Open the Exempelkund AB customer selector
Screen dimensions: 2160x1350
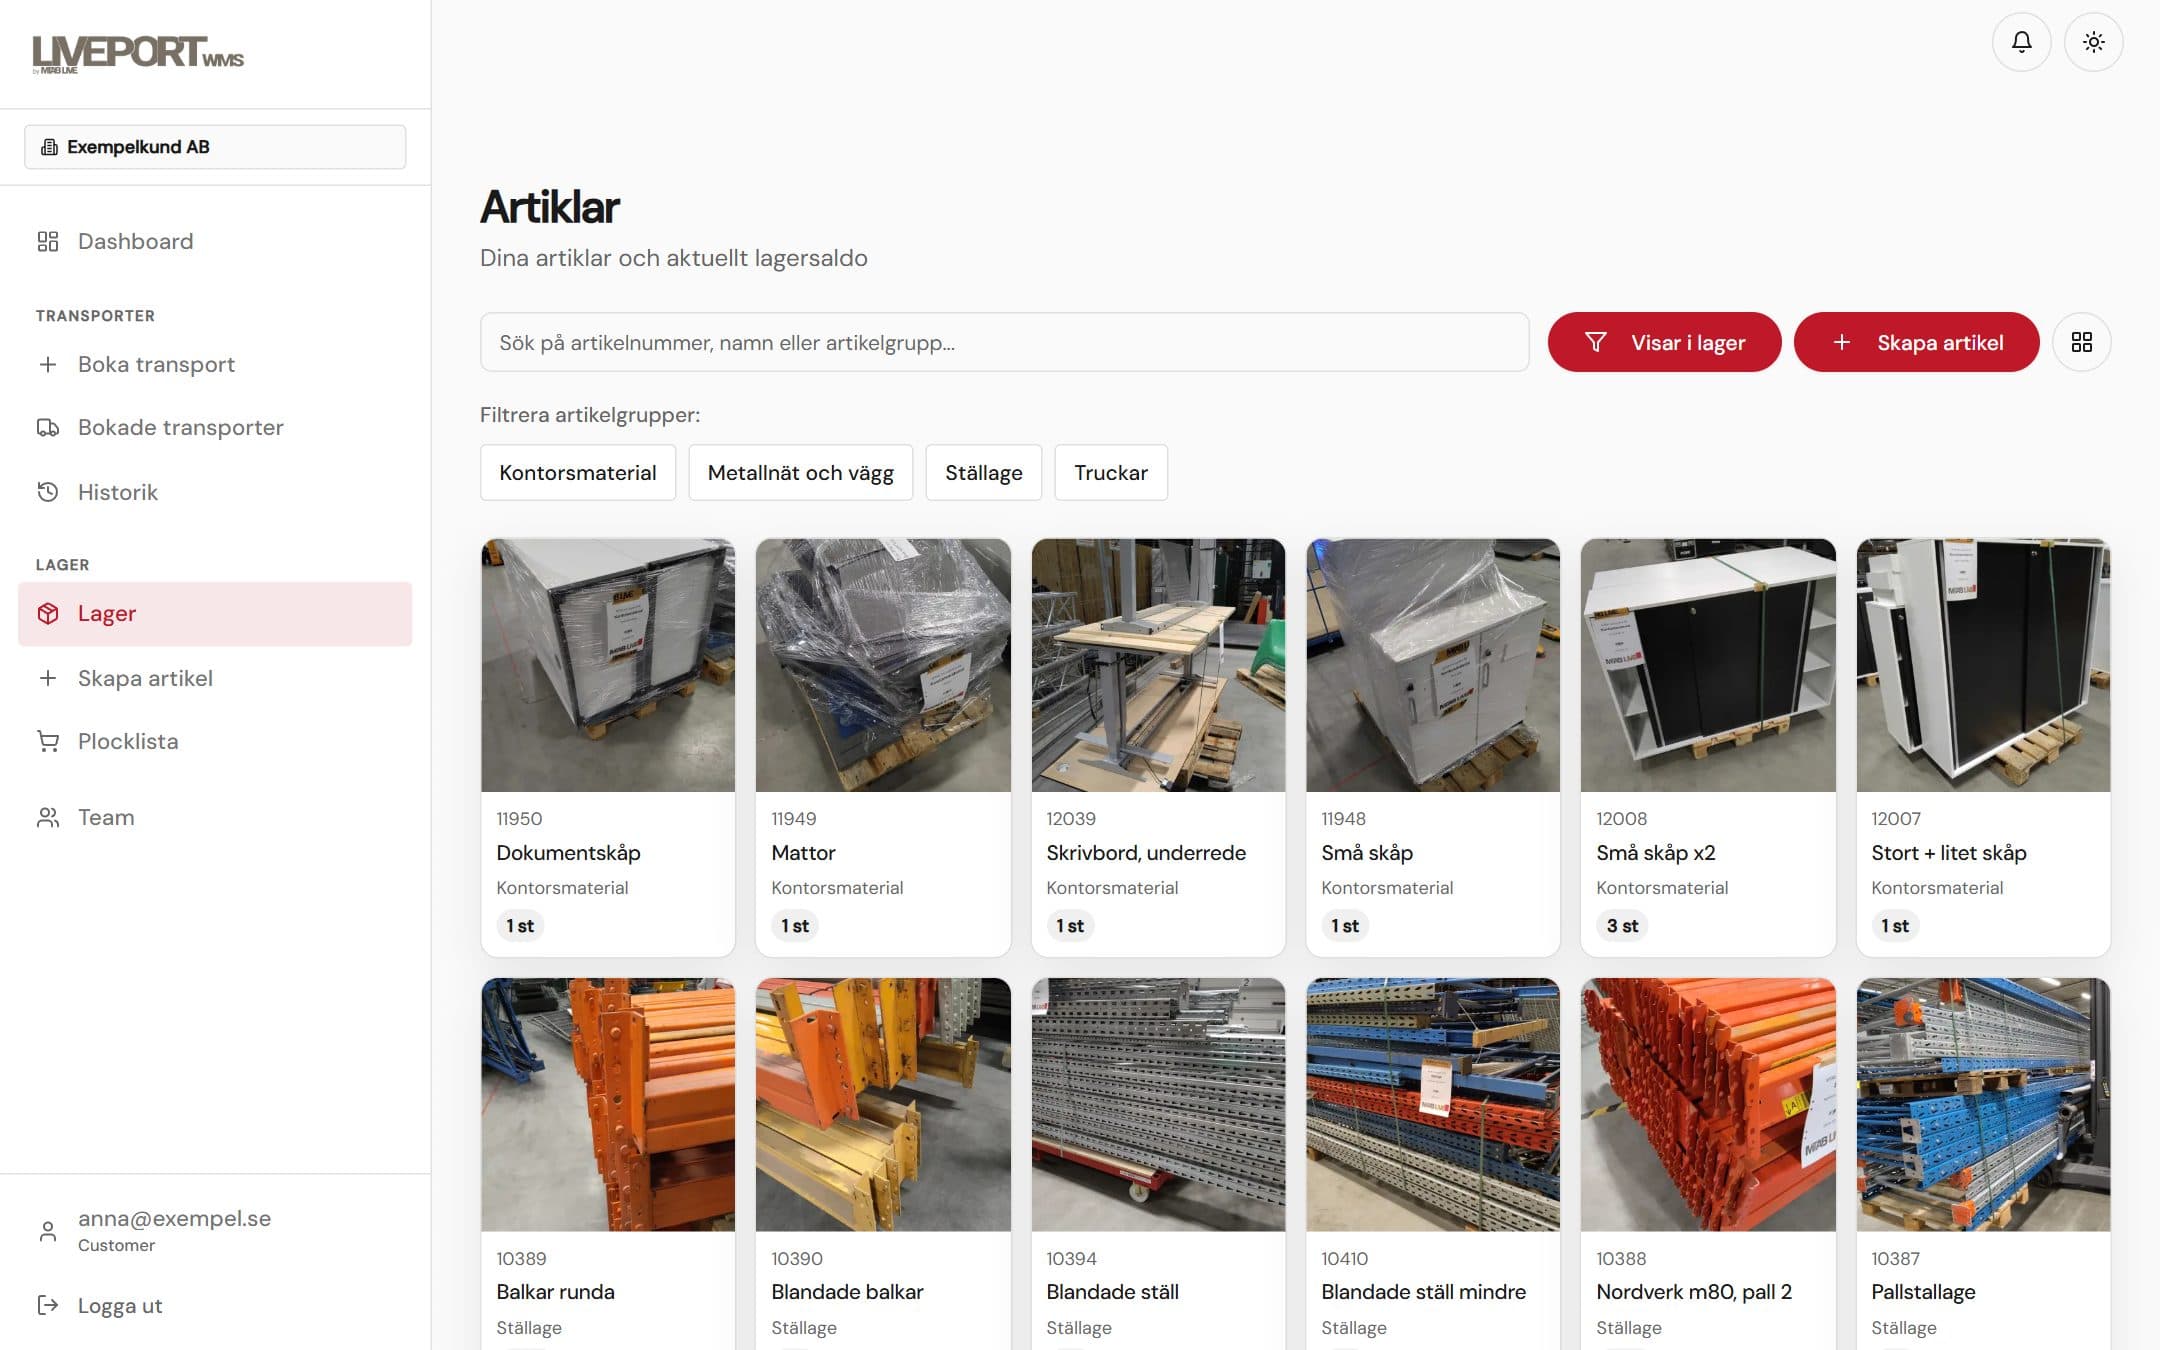tap(215, 147)
